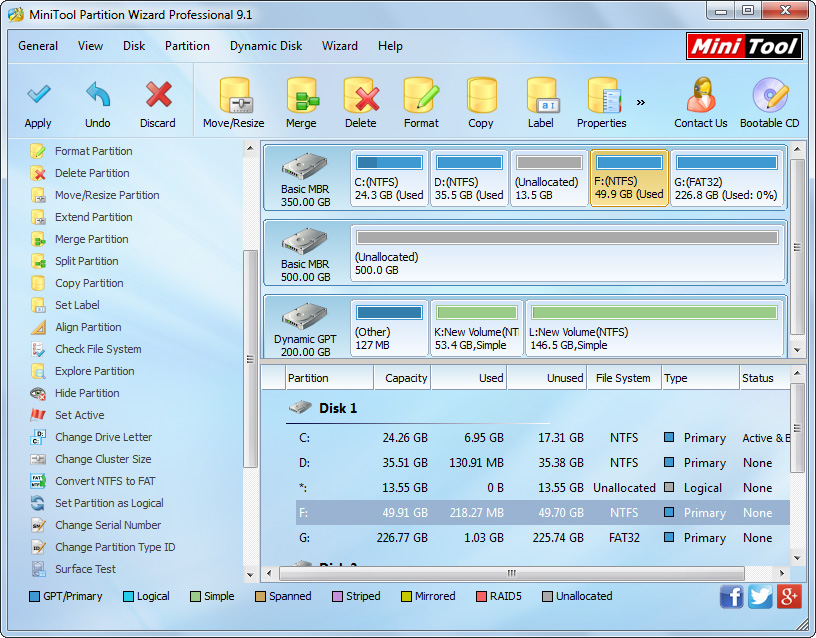
Task: Click the GPT/Primary legend color swatch
Action: click(x=34, y=596)
